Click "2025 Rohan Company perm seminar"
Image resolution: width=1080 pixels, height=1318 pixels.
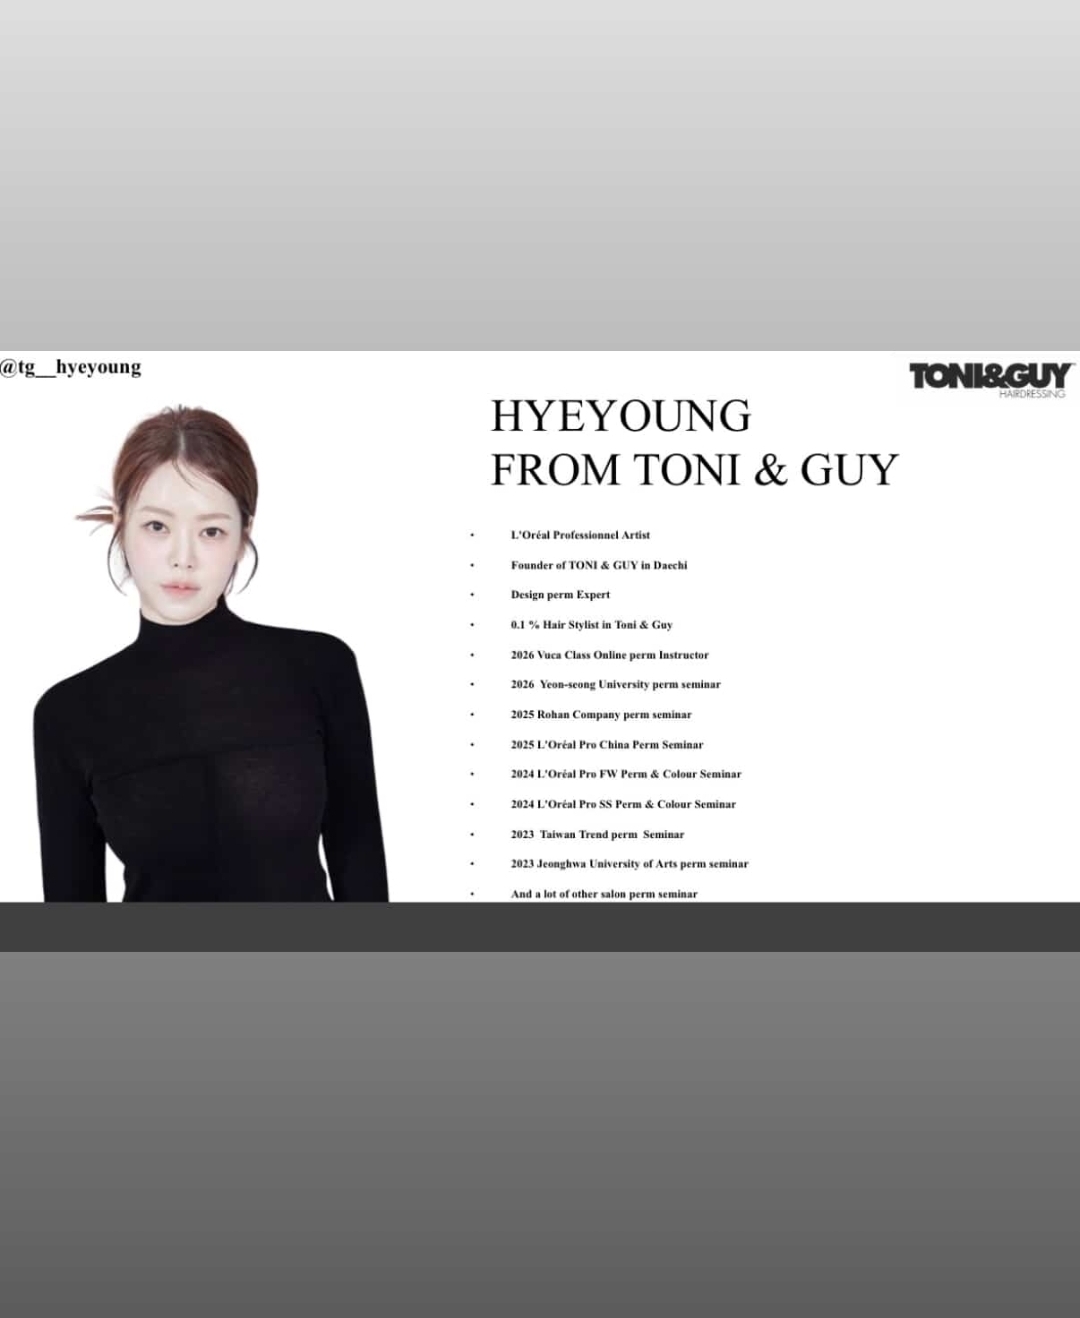tap(601, 715)
